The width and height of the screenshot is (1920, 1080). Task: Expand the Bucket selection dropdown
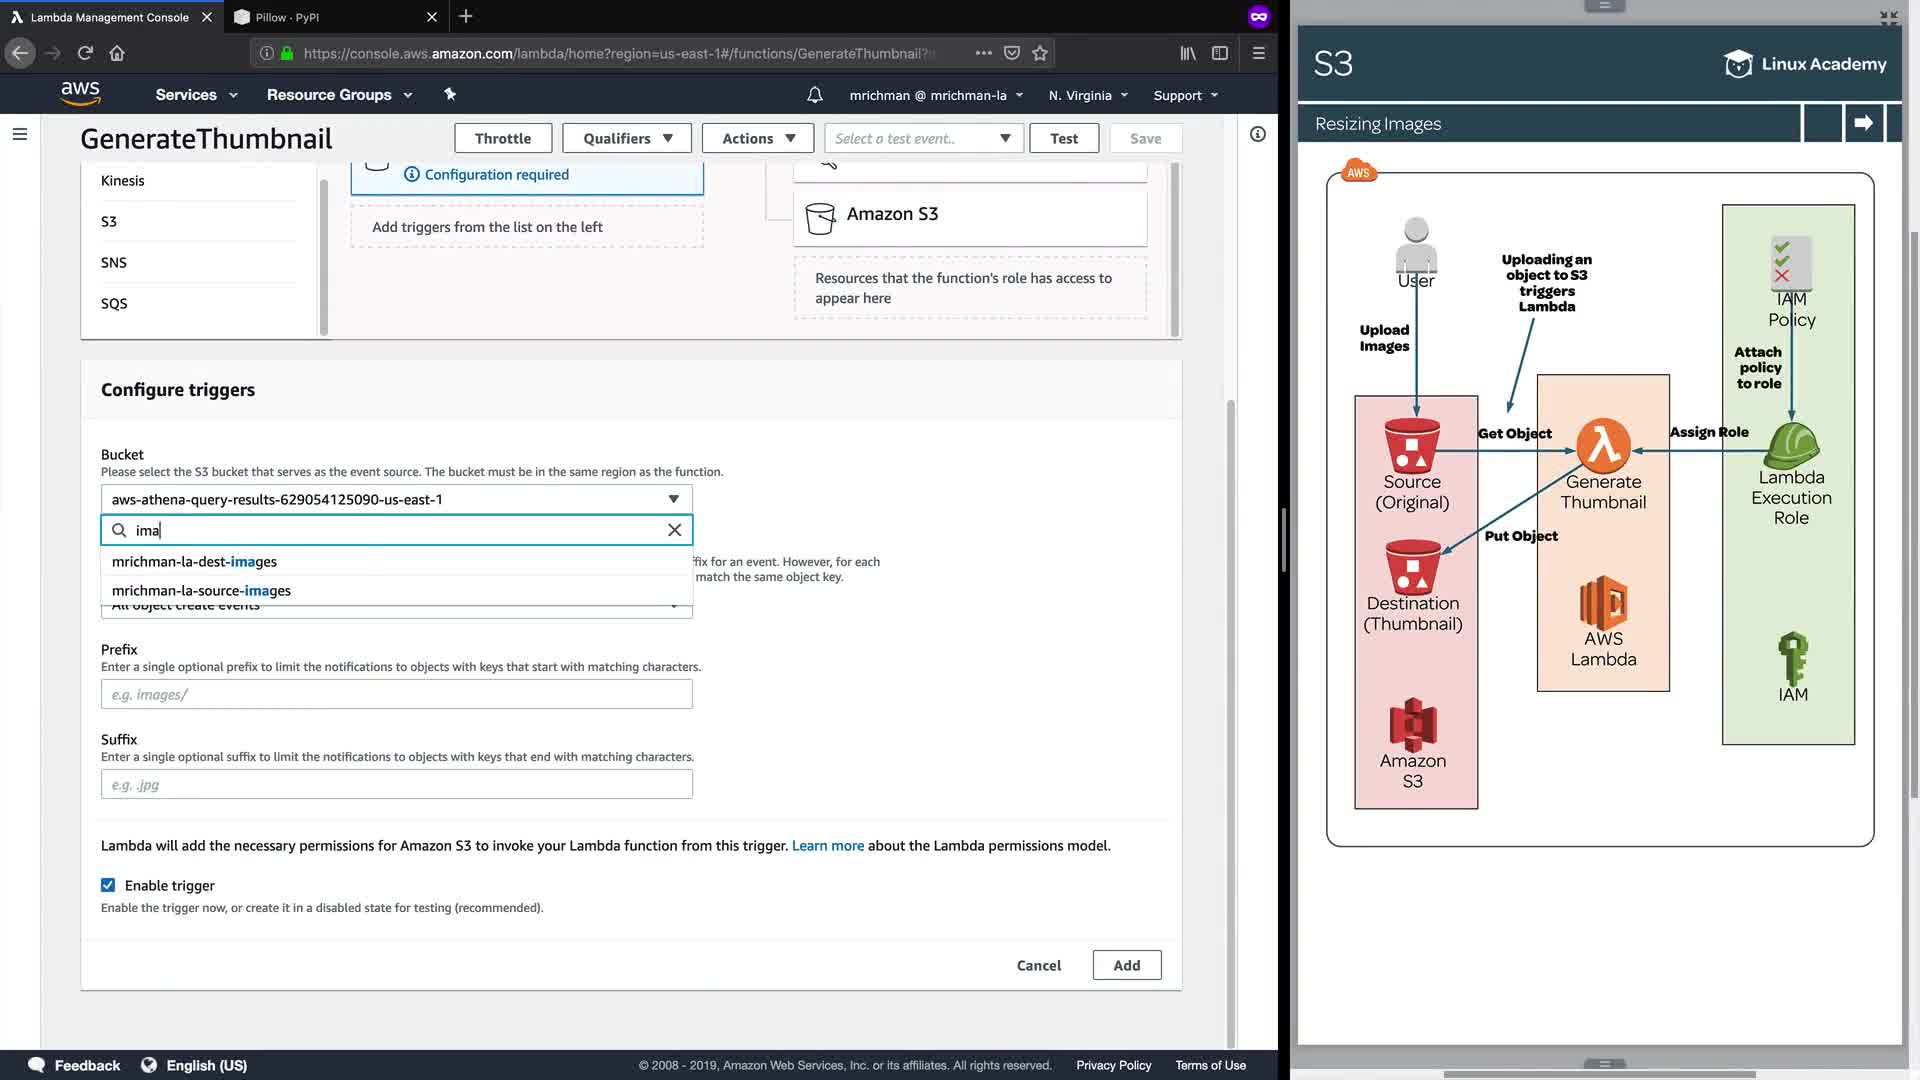point(396,499)
